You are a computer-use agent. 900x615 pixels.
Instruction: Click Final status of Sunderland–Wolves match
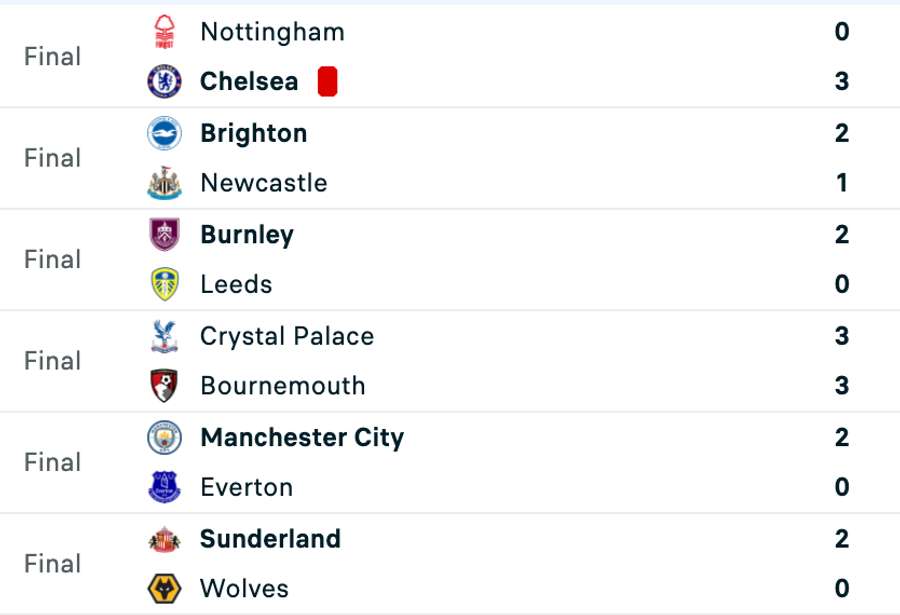click(x=52, y=564)
